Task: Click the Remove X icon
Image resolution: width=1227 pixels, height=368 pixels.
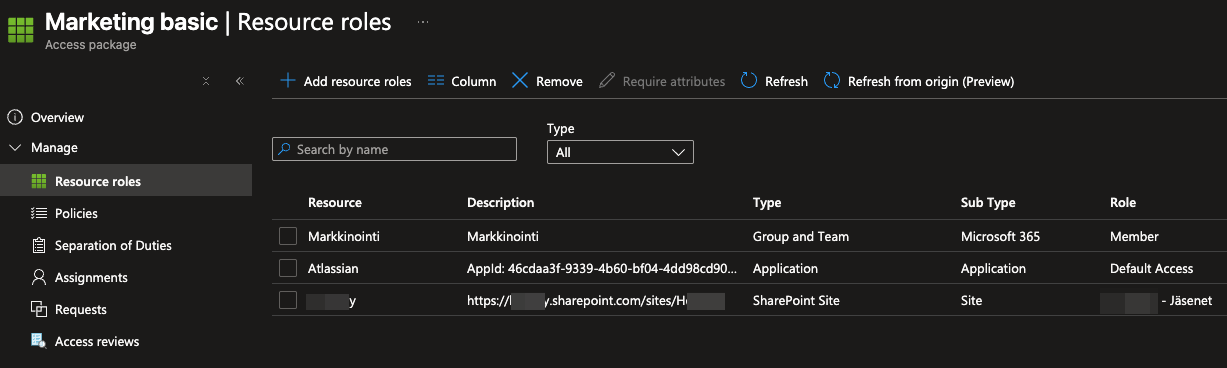Action: [x=520, y=81]
